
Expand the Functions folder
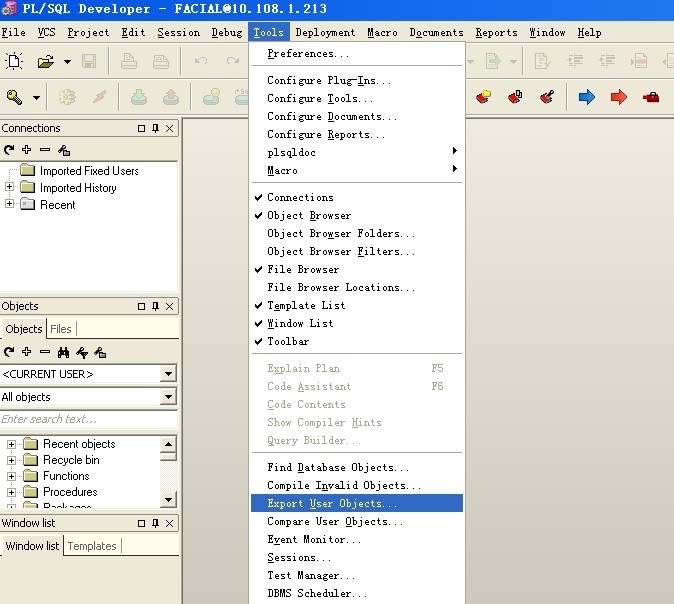pos(12,476)
